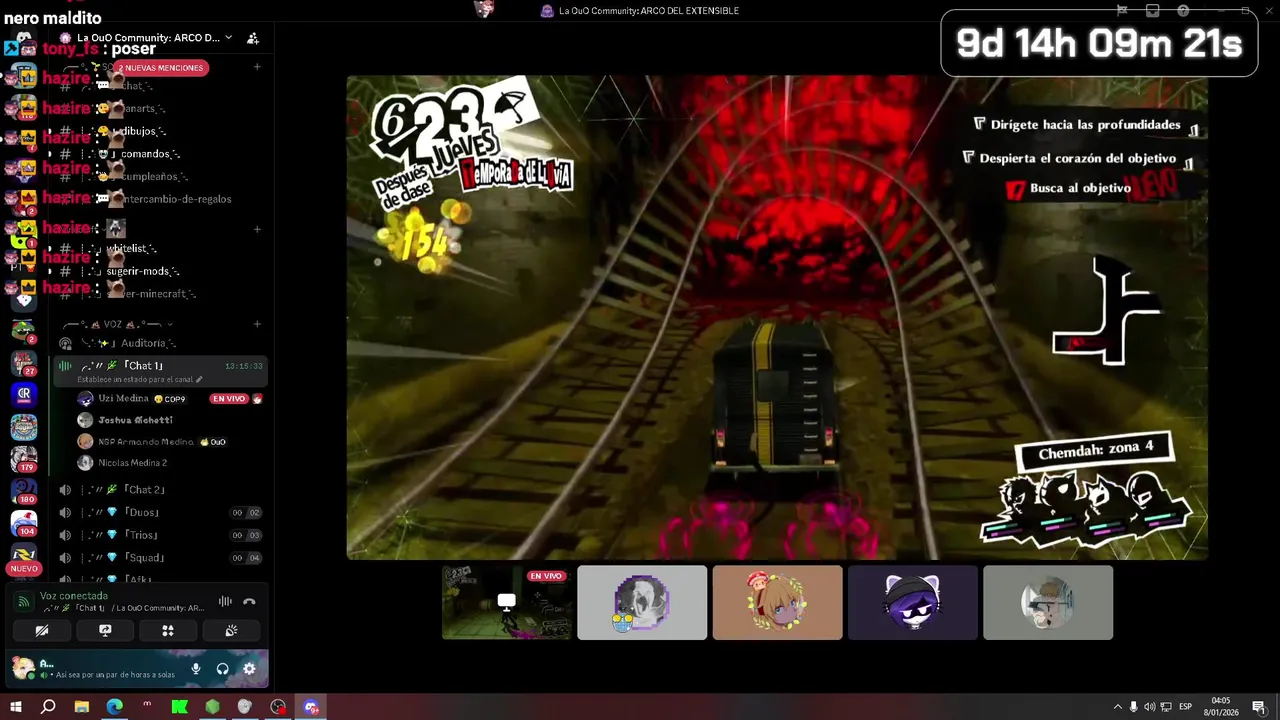Toggle noise suppression icon

coord(225,602)
